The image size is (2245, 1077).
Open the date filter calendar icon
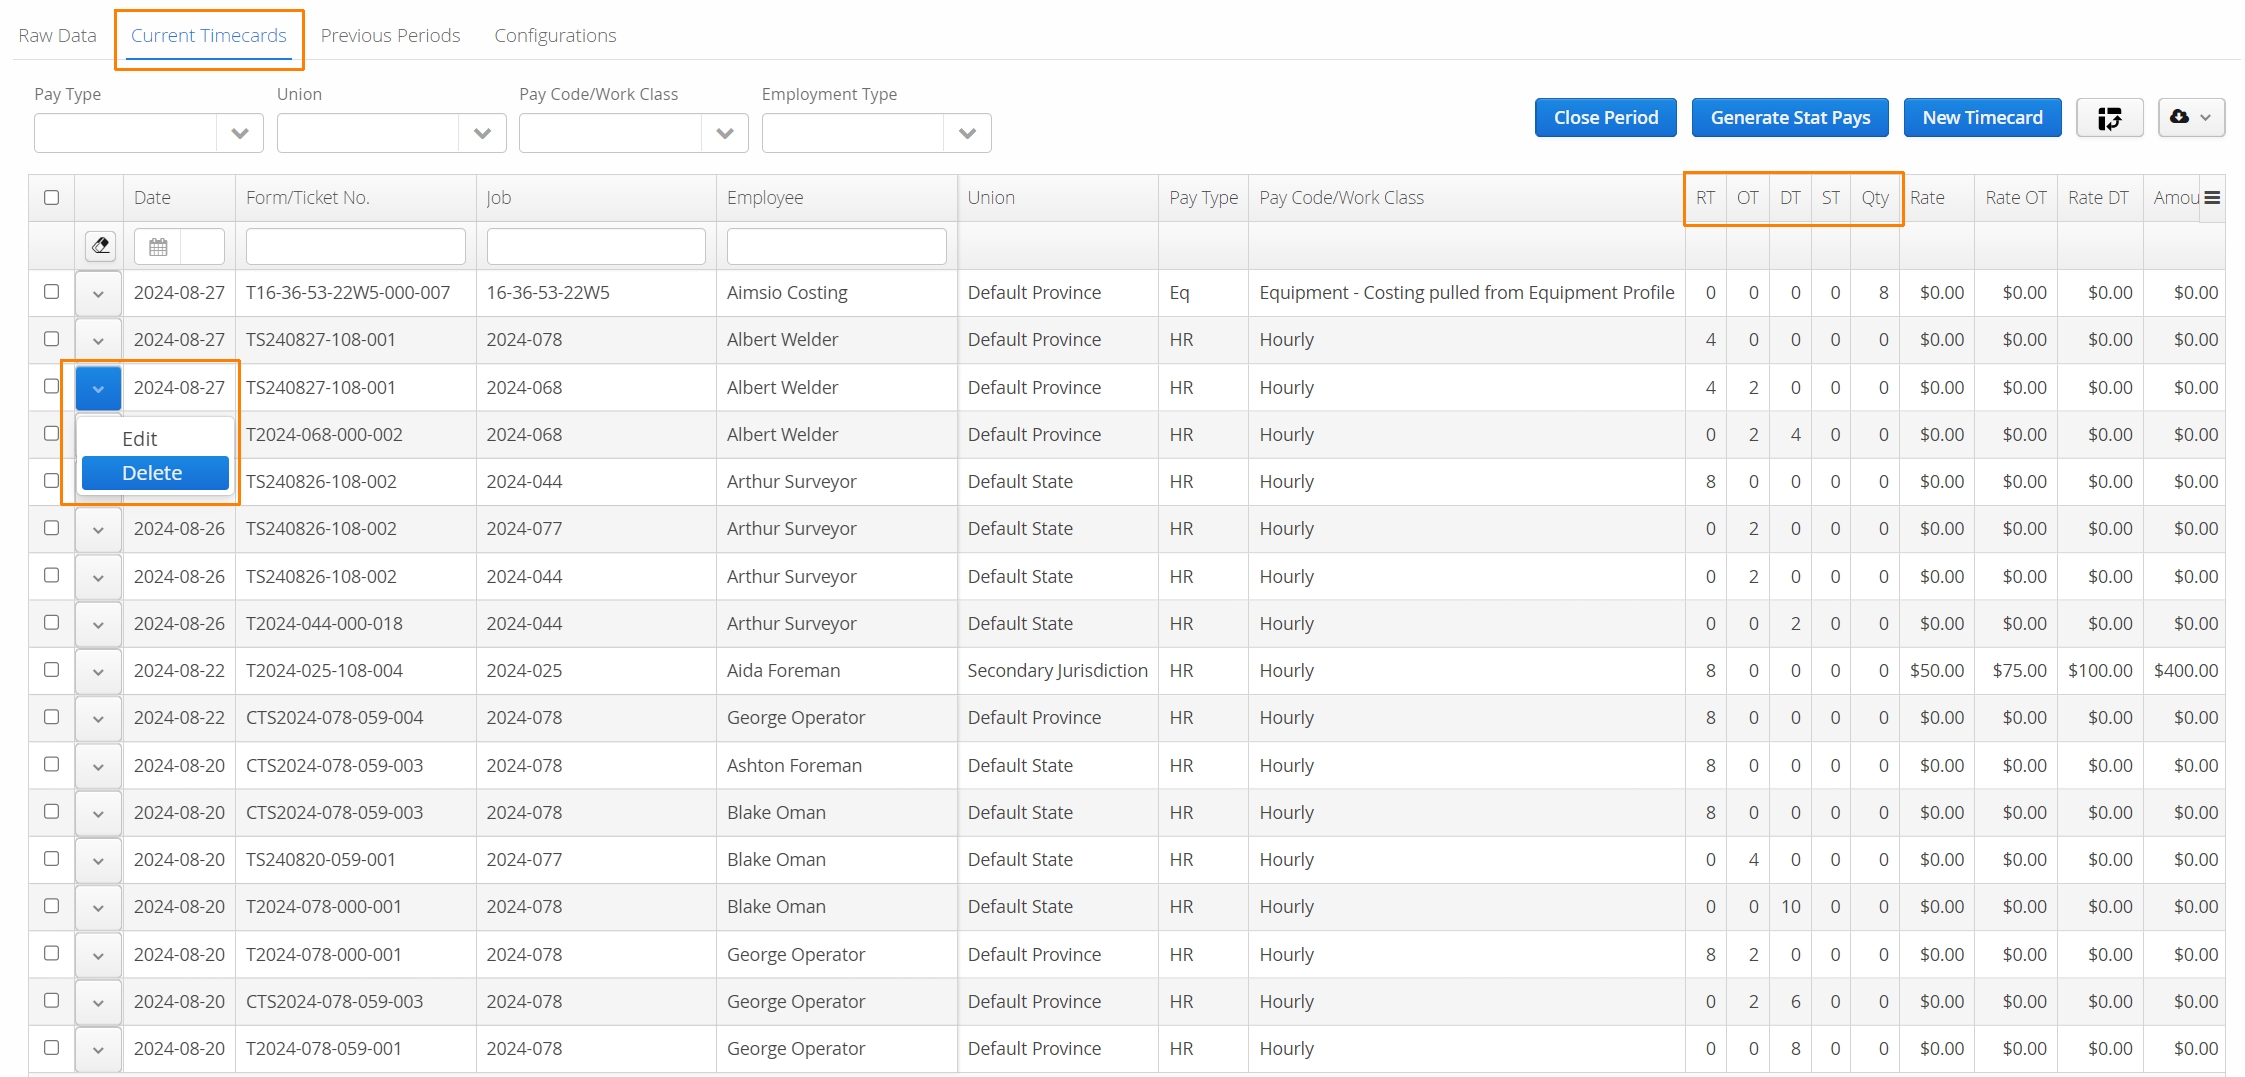[158, 247]
